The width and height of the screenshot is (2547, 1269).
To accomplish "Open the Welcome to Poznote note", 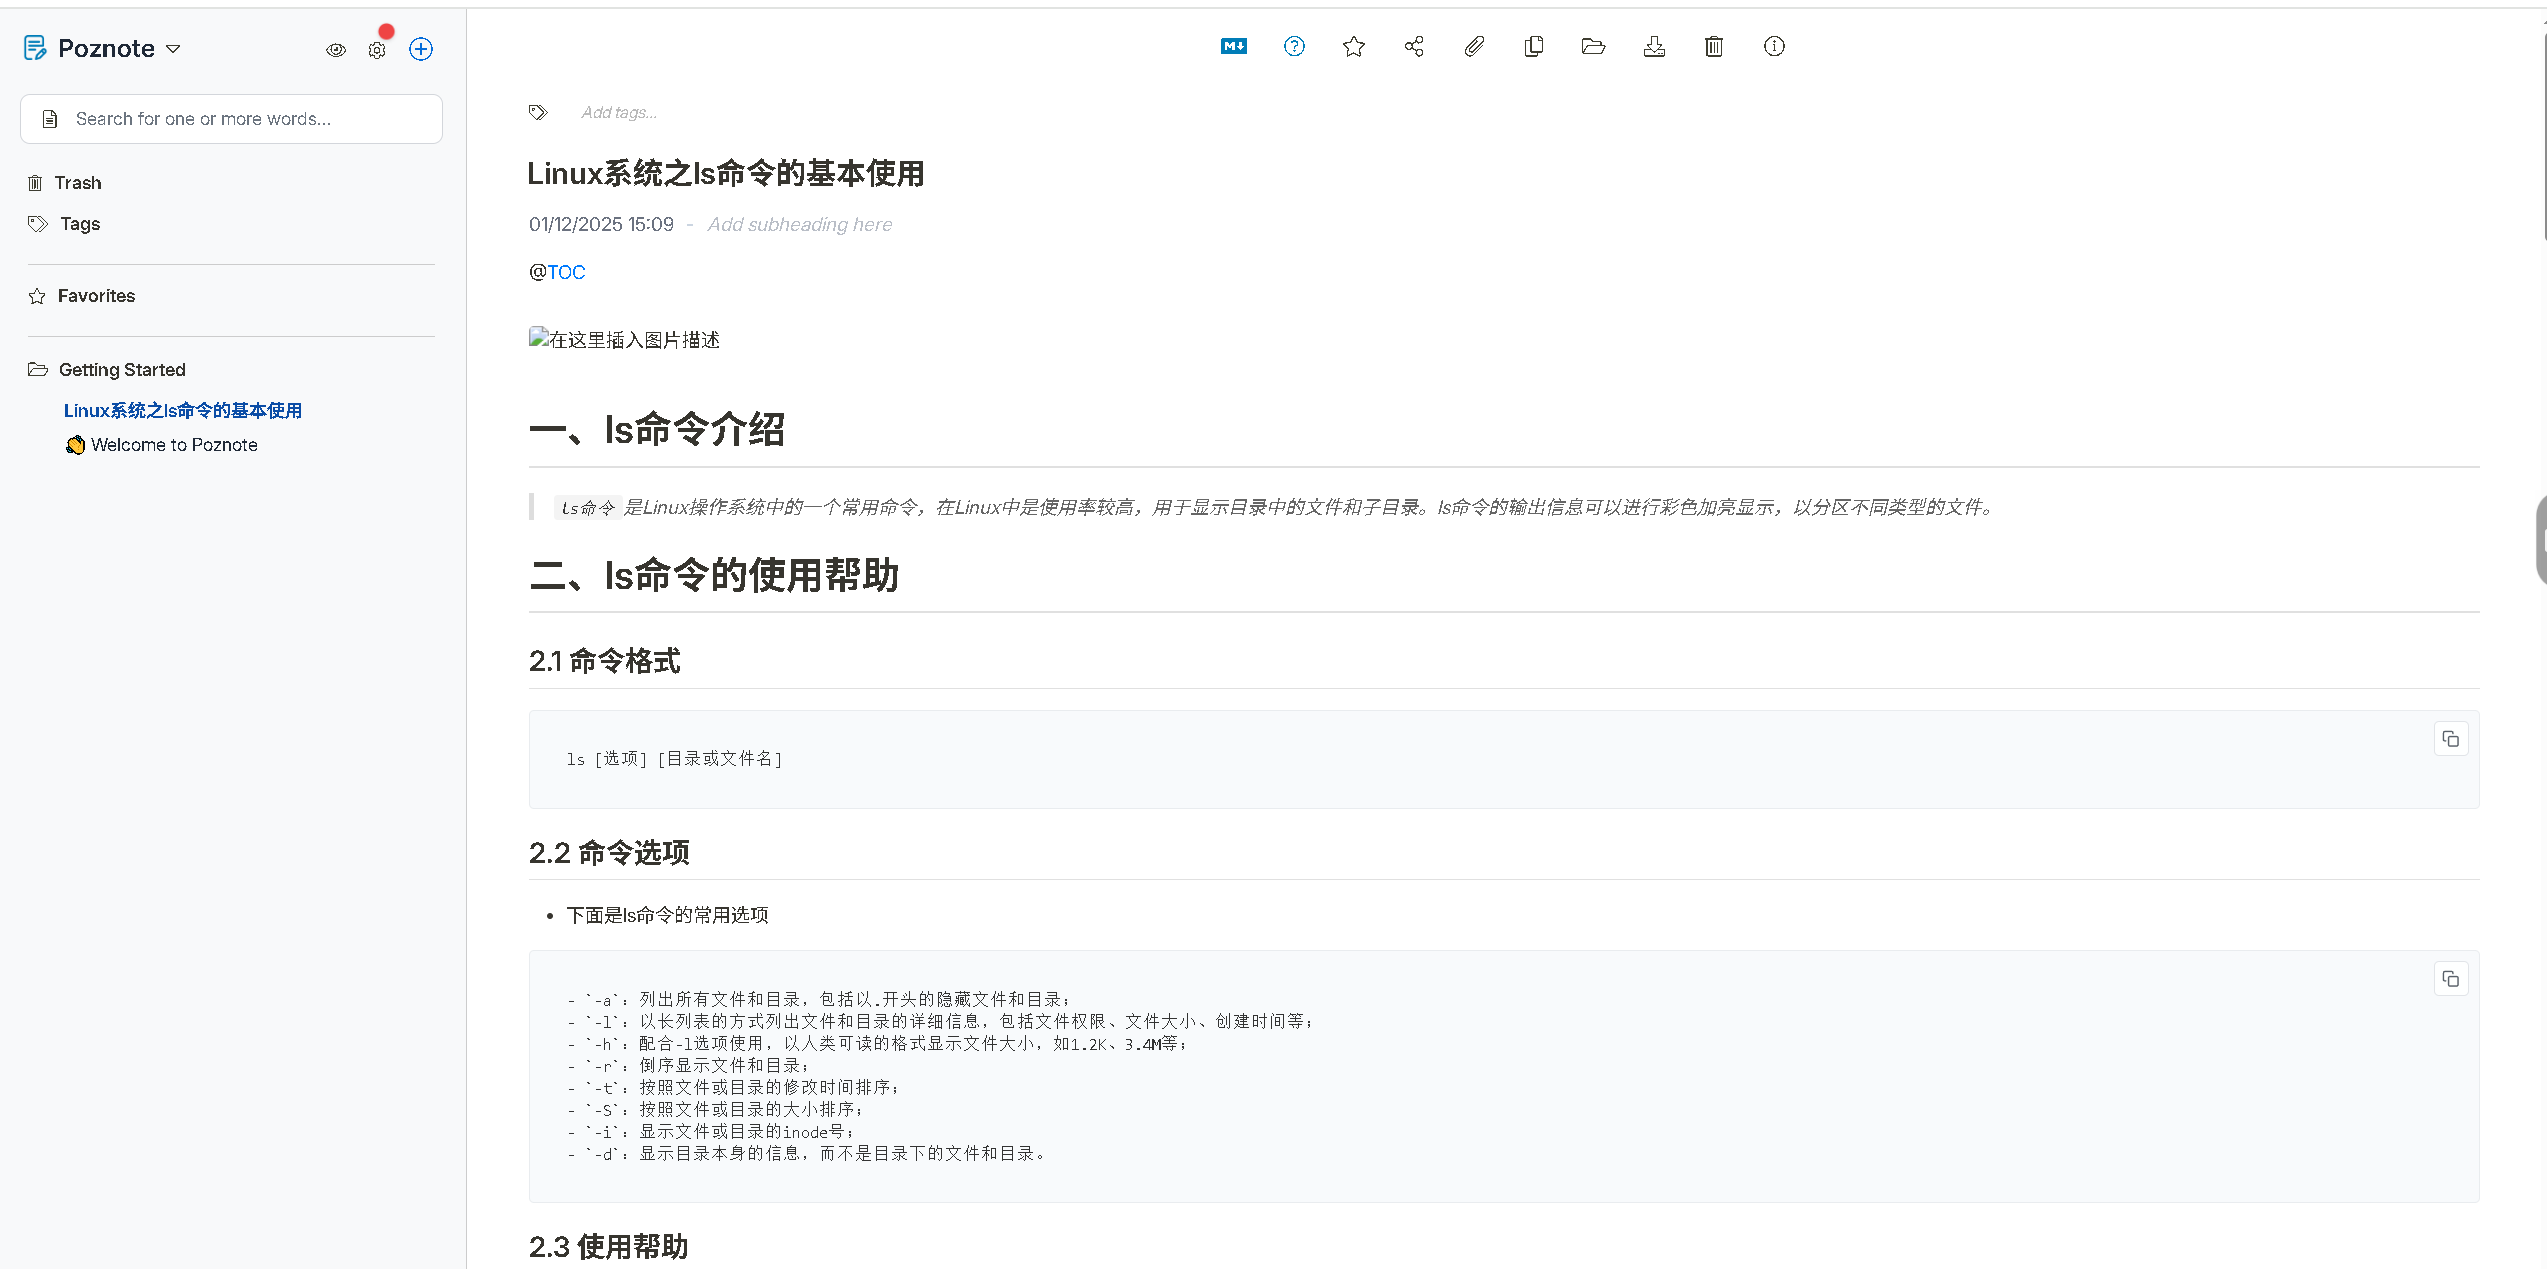I will (173, 444).
